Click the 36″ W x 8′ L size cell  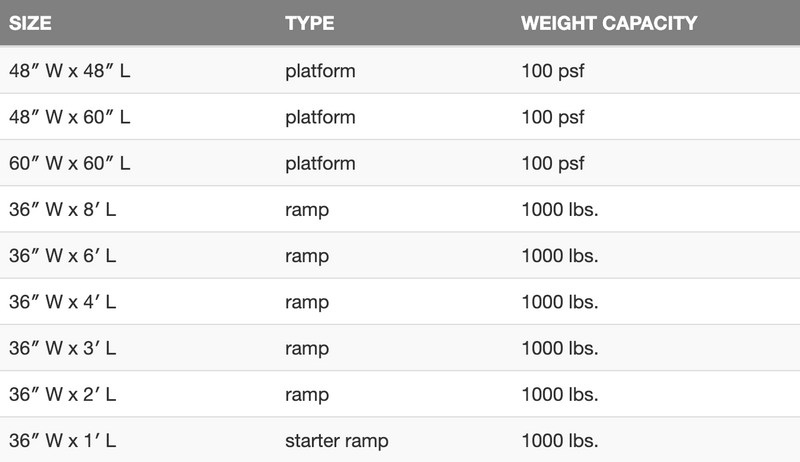point(63,209)
